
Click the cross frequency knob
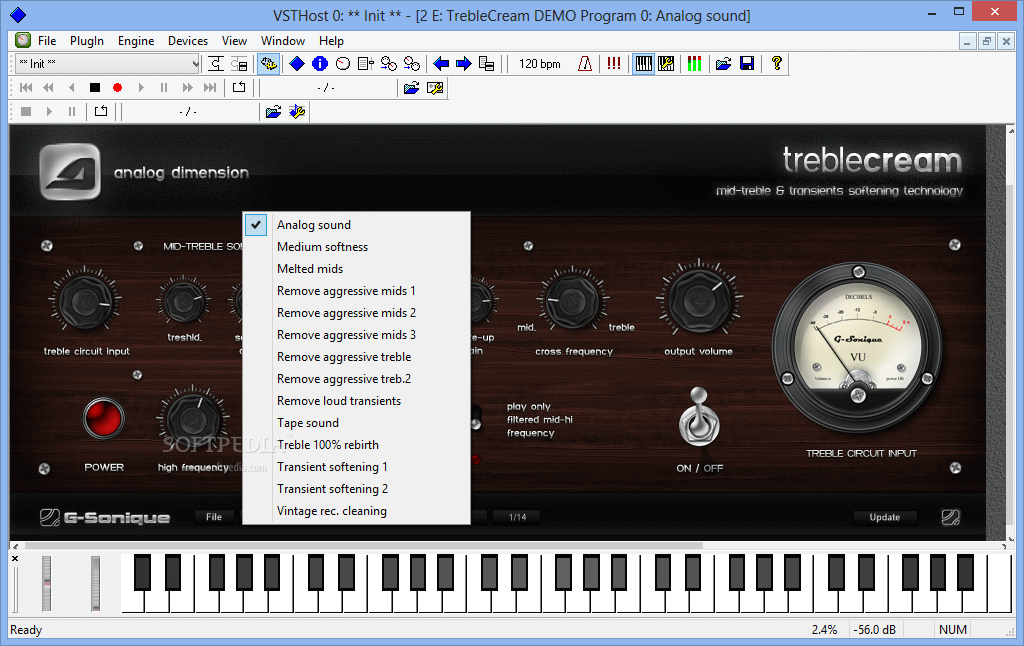(573, 301)
